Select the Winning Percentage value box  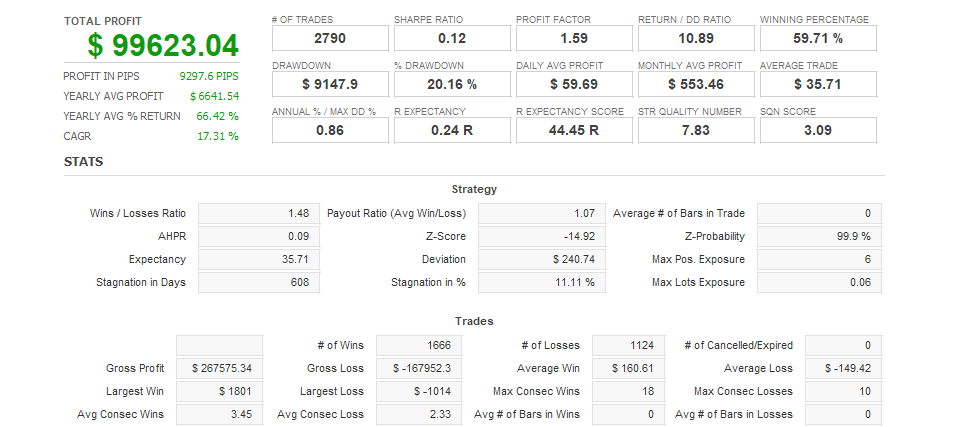pos(818,38)
